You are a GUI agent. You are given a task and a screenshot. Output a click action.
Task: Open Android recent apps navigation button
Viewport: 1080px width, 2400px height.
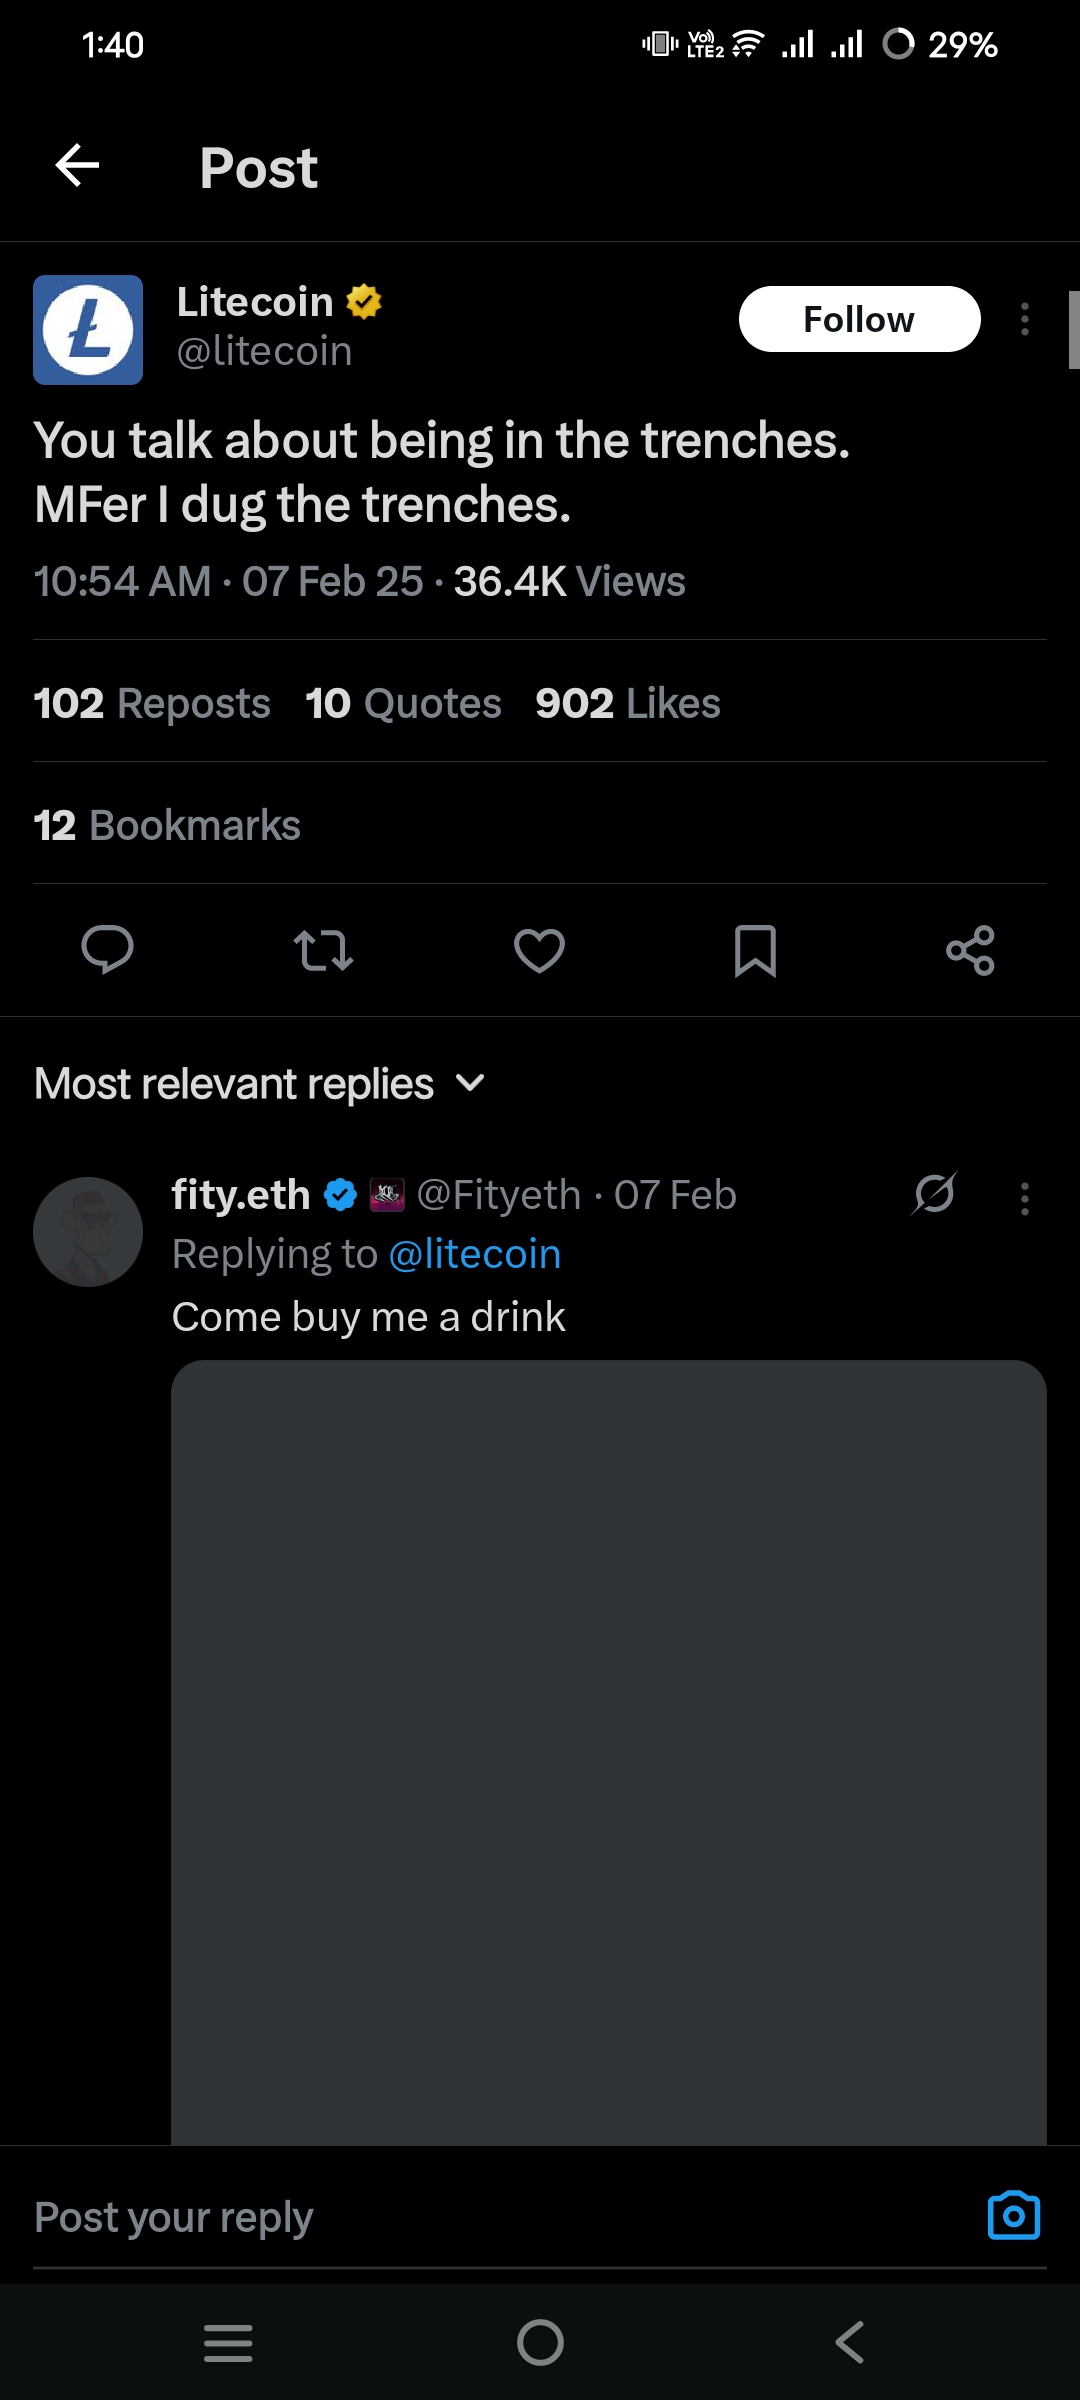228,2342
